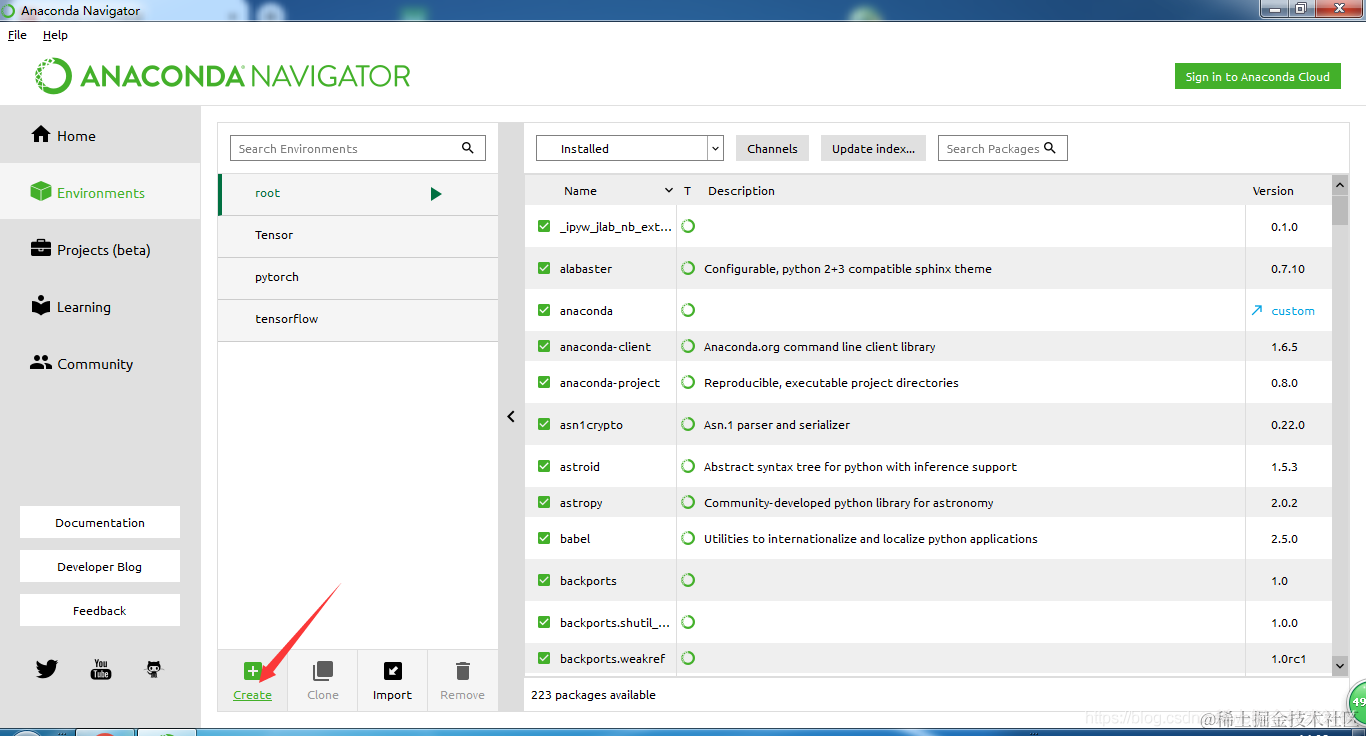Viewport: 1366px width, 736px height.
Task: Click the Update index button
Action: pos(873,148)
